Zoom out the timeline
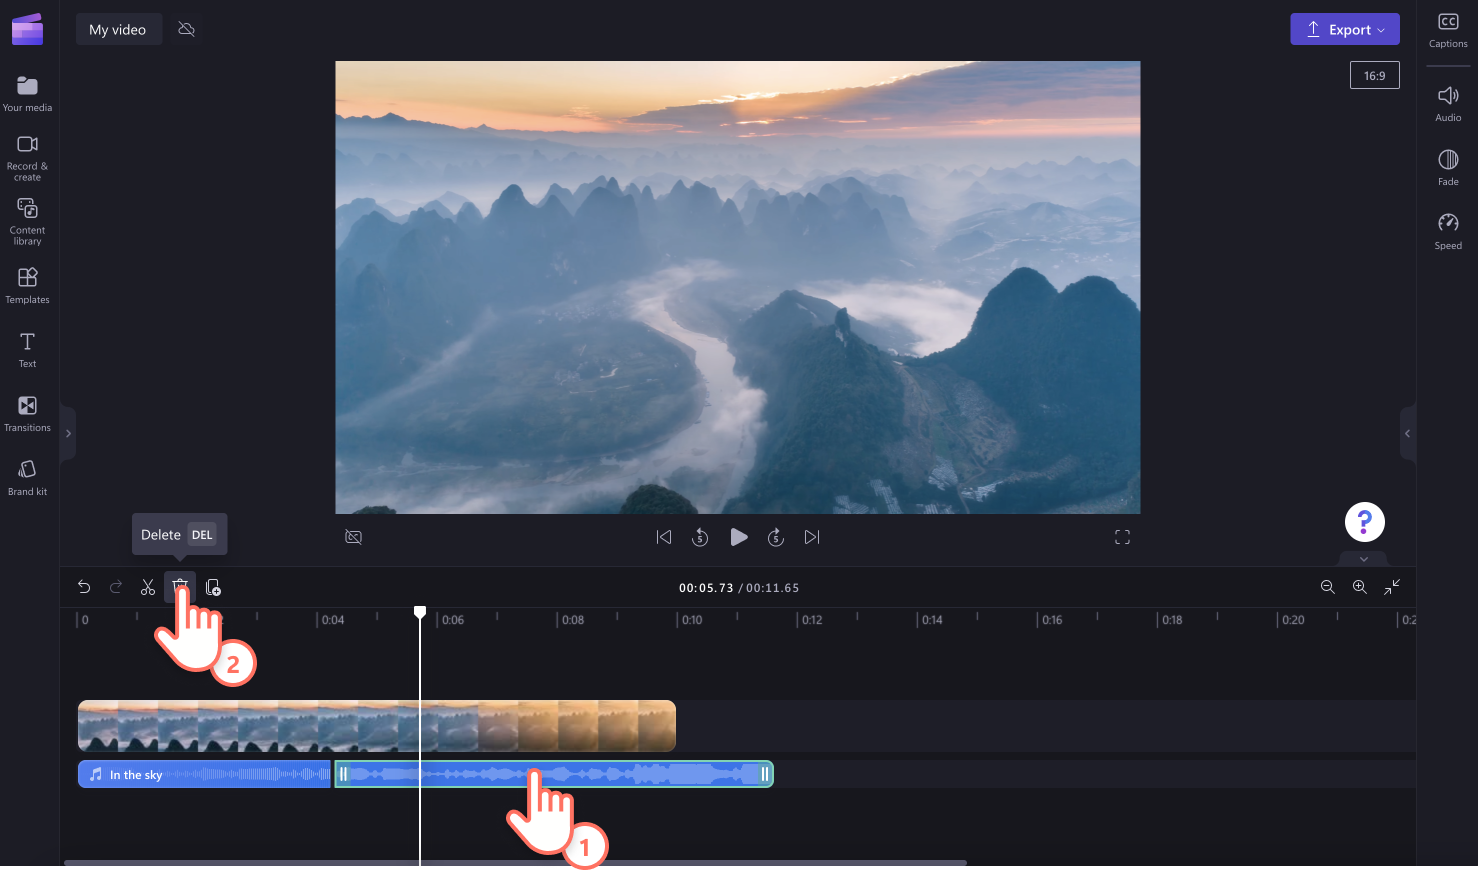The image size is (1478, 871). coord(1327,587)
